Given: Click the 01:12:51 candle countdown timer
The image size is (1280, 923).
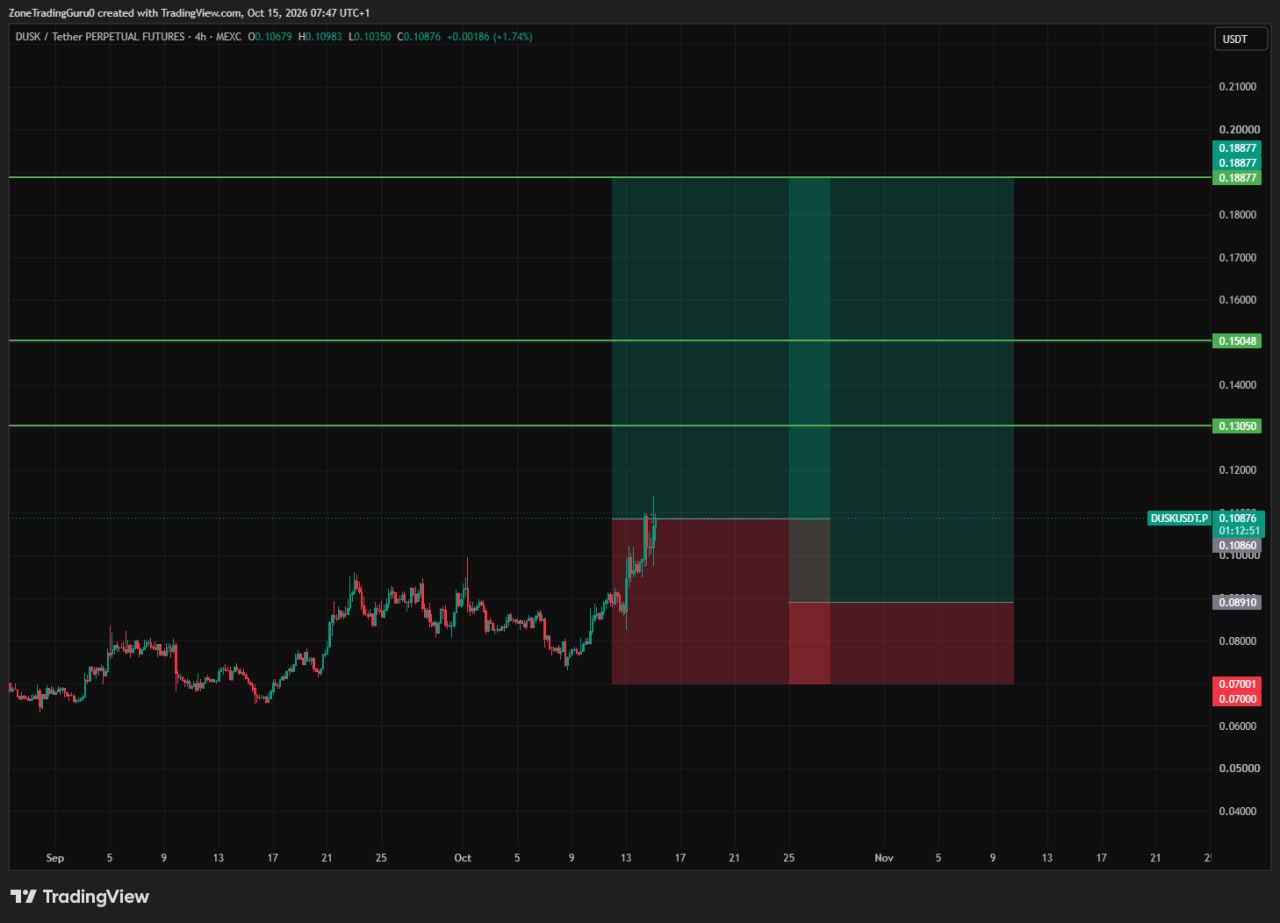Looking at the screenshot, I should (1240, 531).
